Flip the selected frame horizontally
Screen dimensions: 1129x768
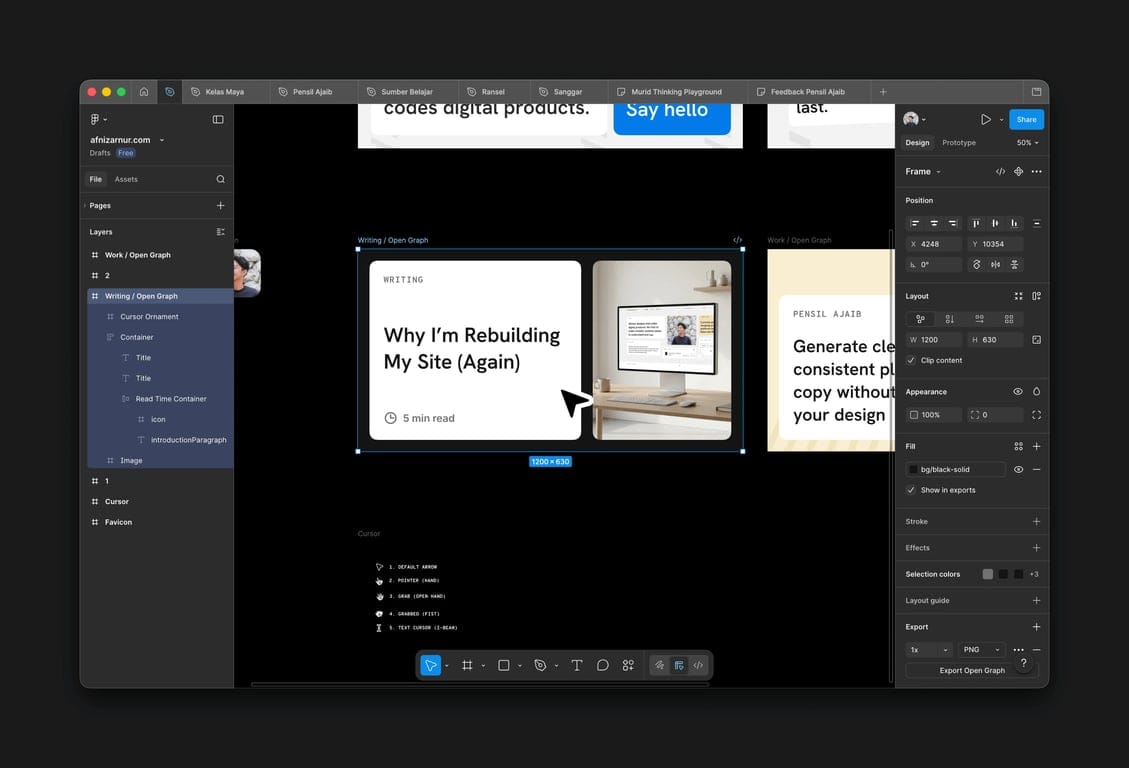click(x=993, y=264)
